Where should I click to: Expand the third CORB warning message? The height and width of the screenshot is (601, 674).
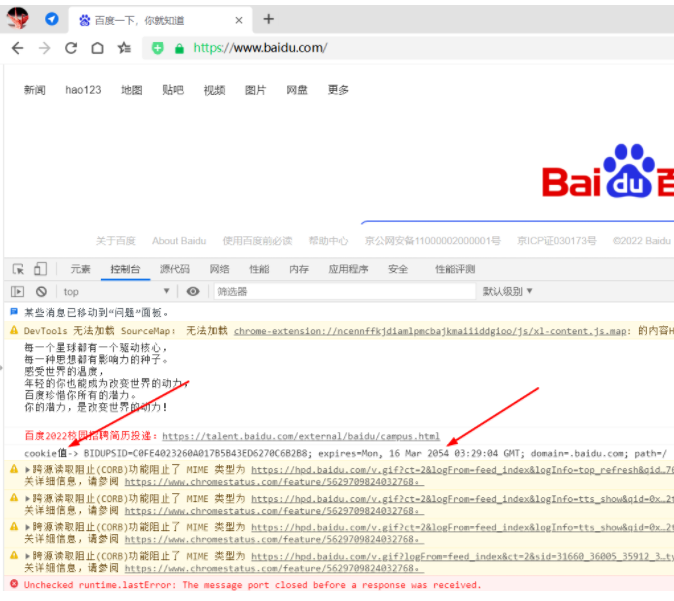tap(28, 527)
